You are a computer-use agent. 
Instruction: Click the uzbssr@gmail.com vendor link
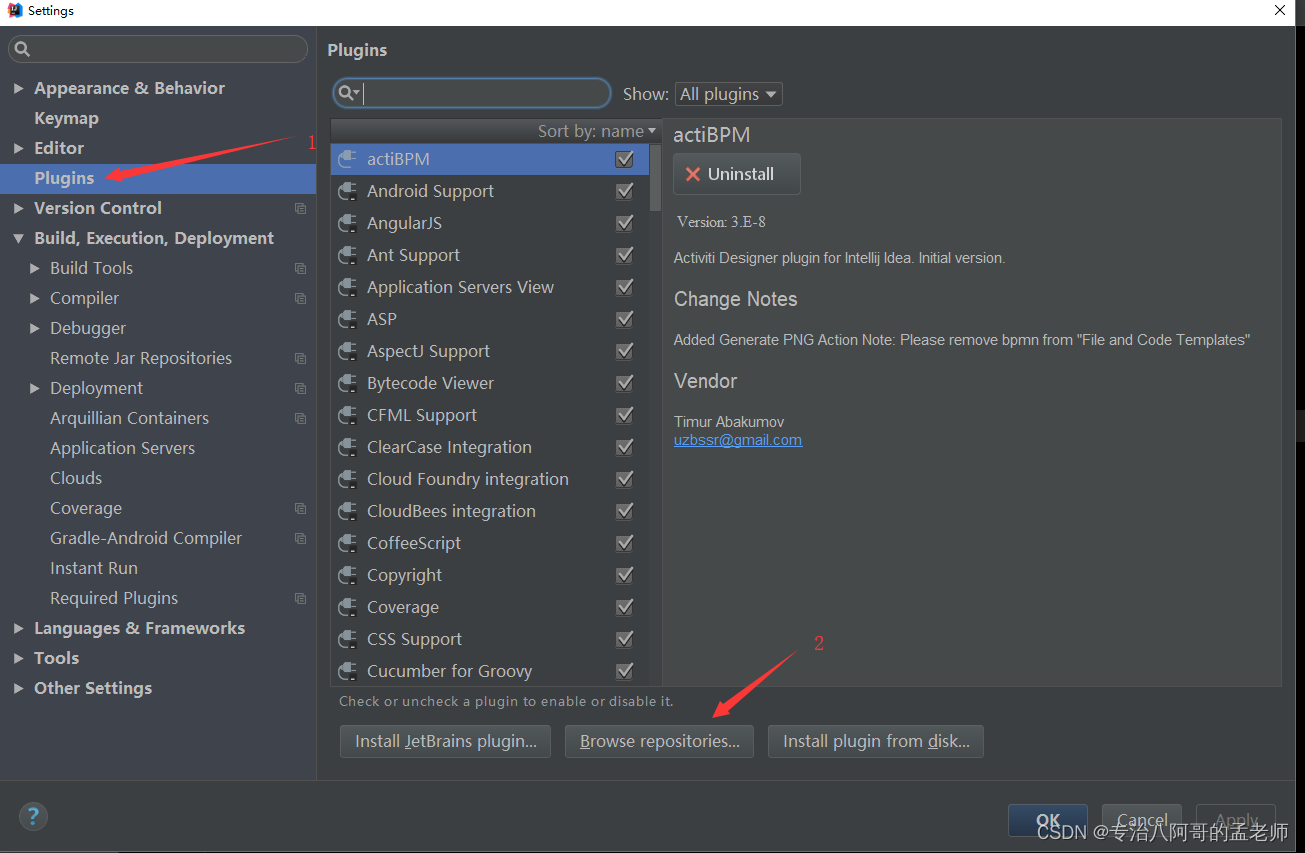tap(738, 440)
